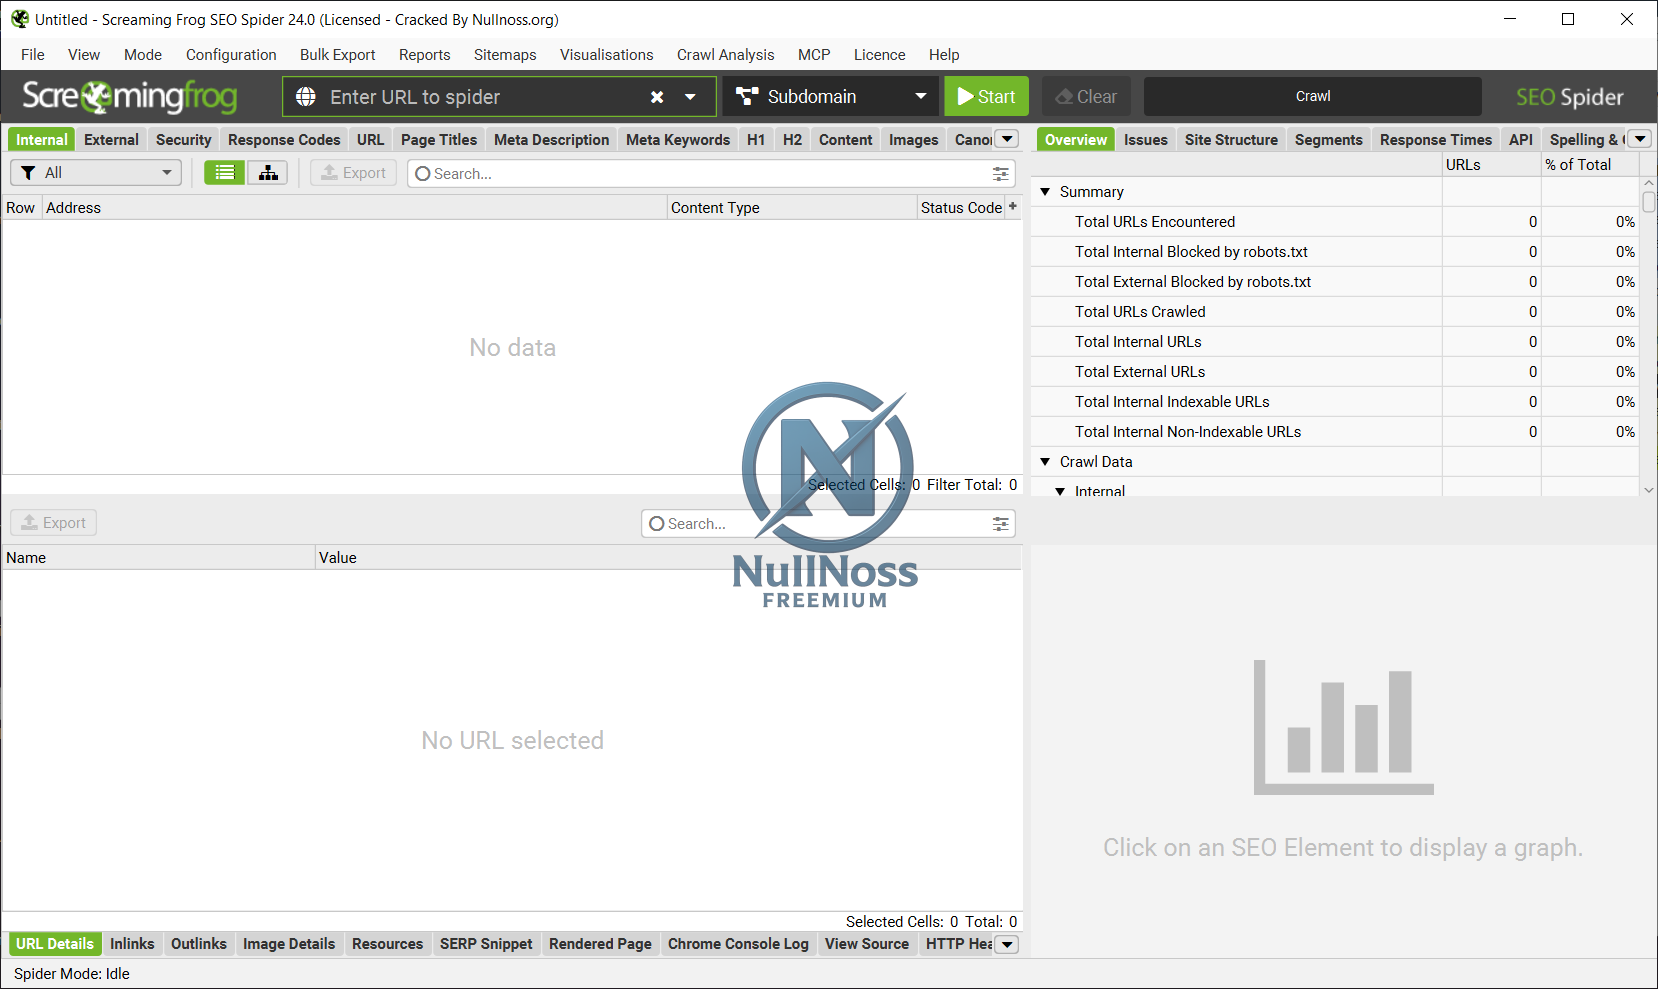Open the Site Structure tab
1658x989 pixels.
(1232, 140)
